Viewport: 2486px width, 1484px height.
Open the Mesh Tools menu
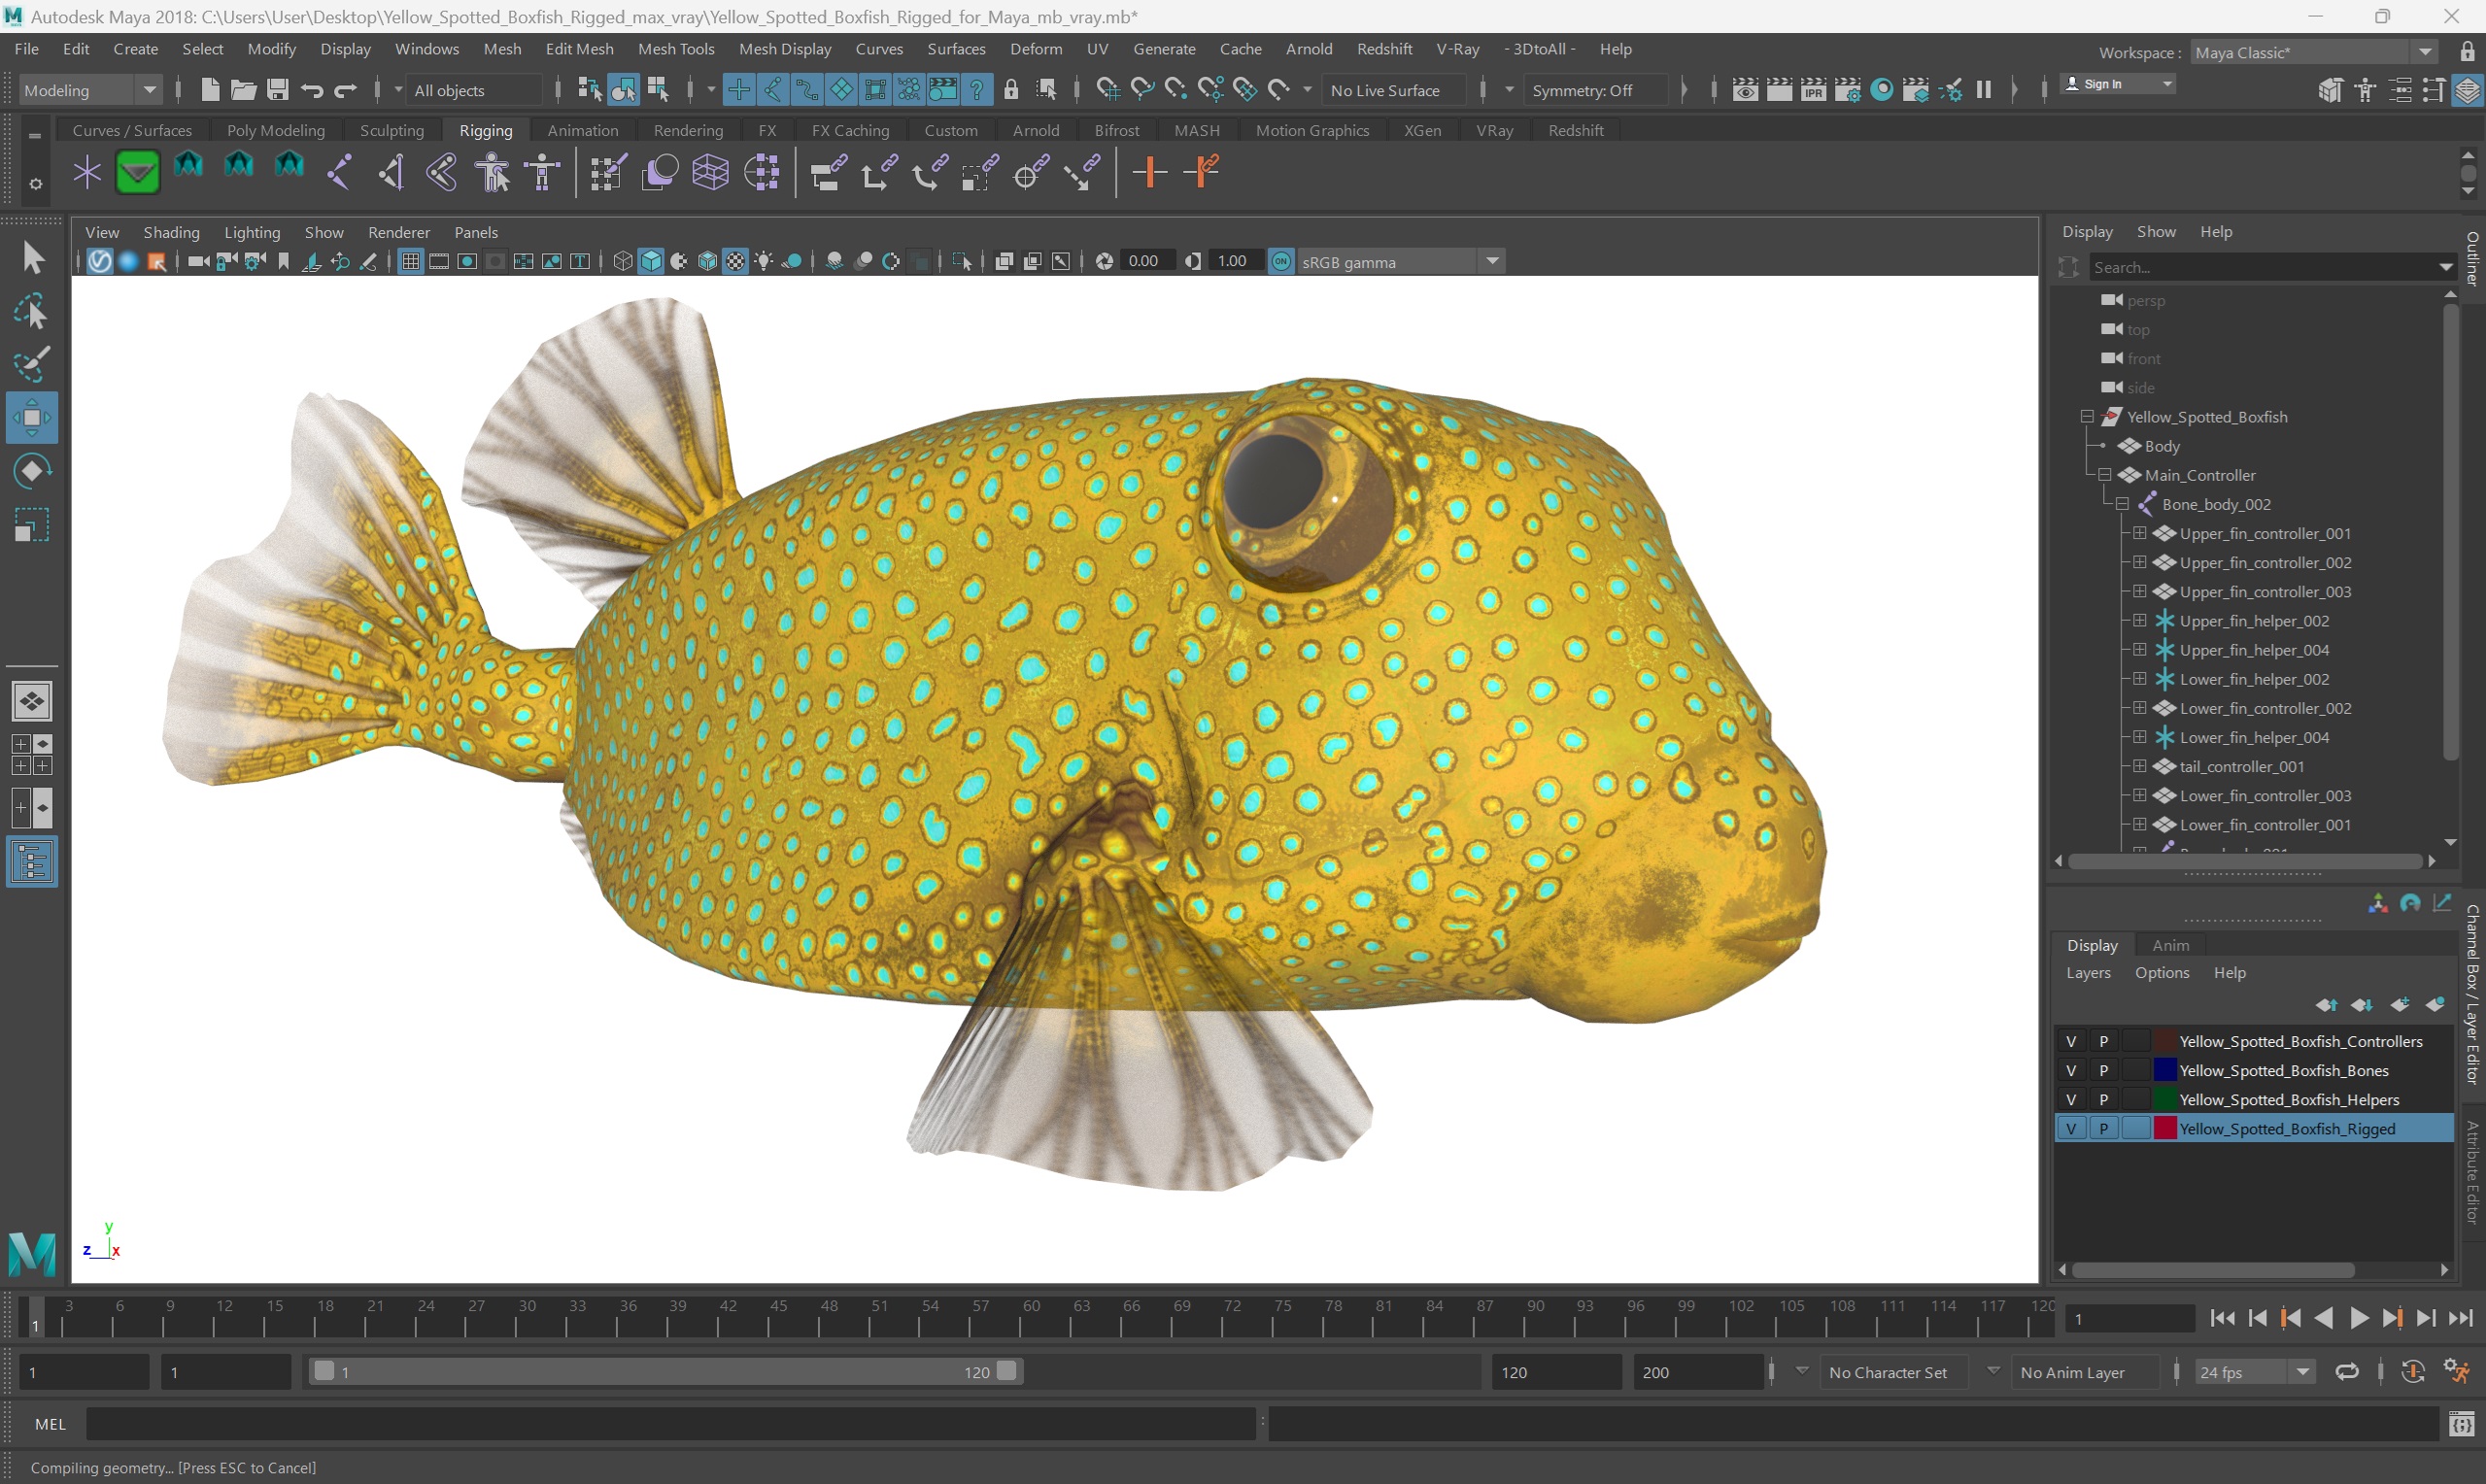click(676, 49)
